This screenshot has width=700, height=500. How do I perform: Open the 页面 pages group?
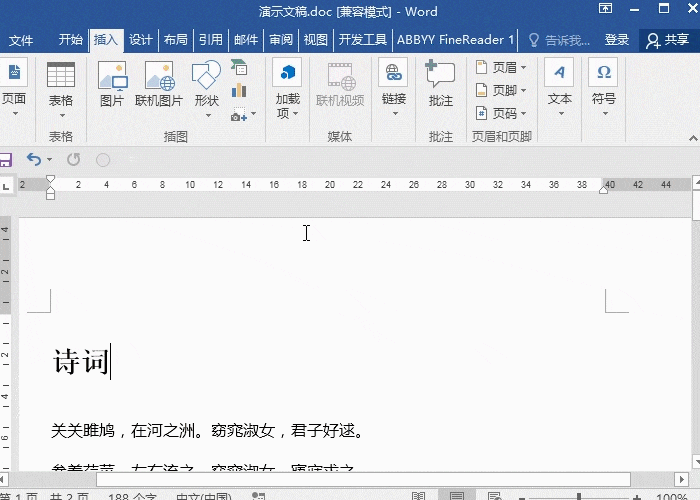click(x=13, y=88)
